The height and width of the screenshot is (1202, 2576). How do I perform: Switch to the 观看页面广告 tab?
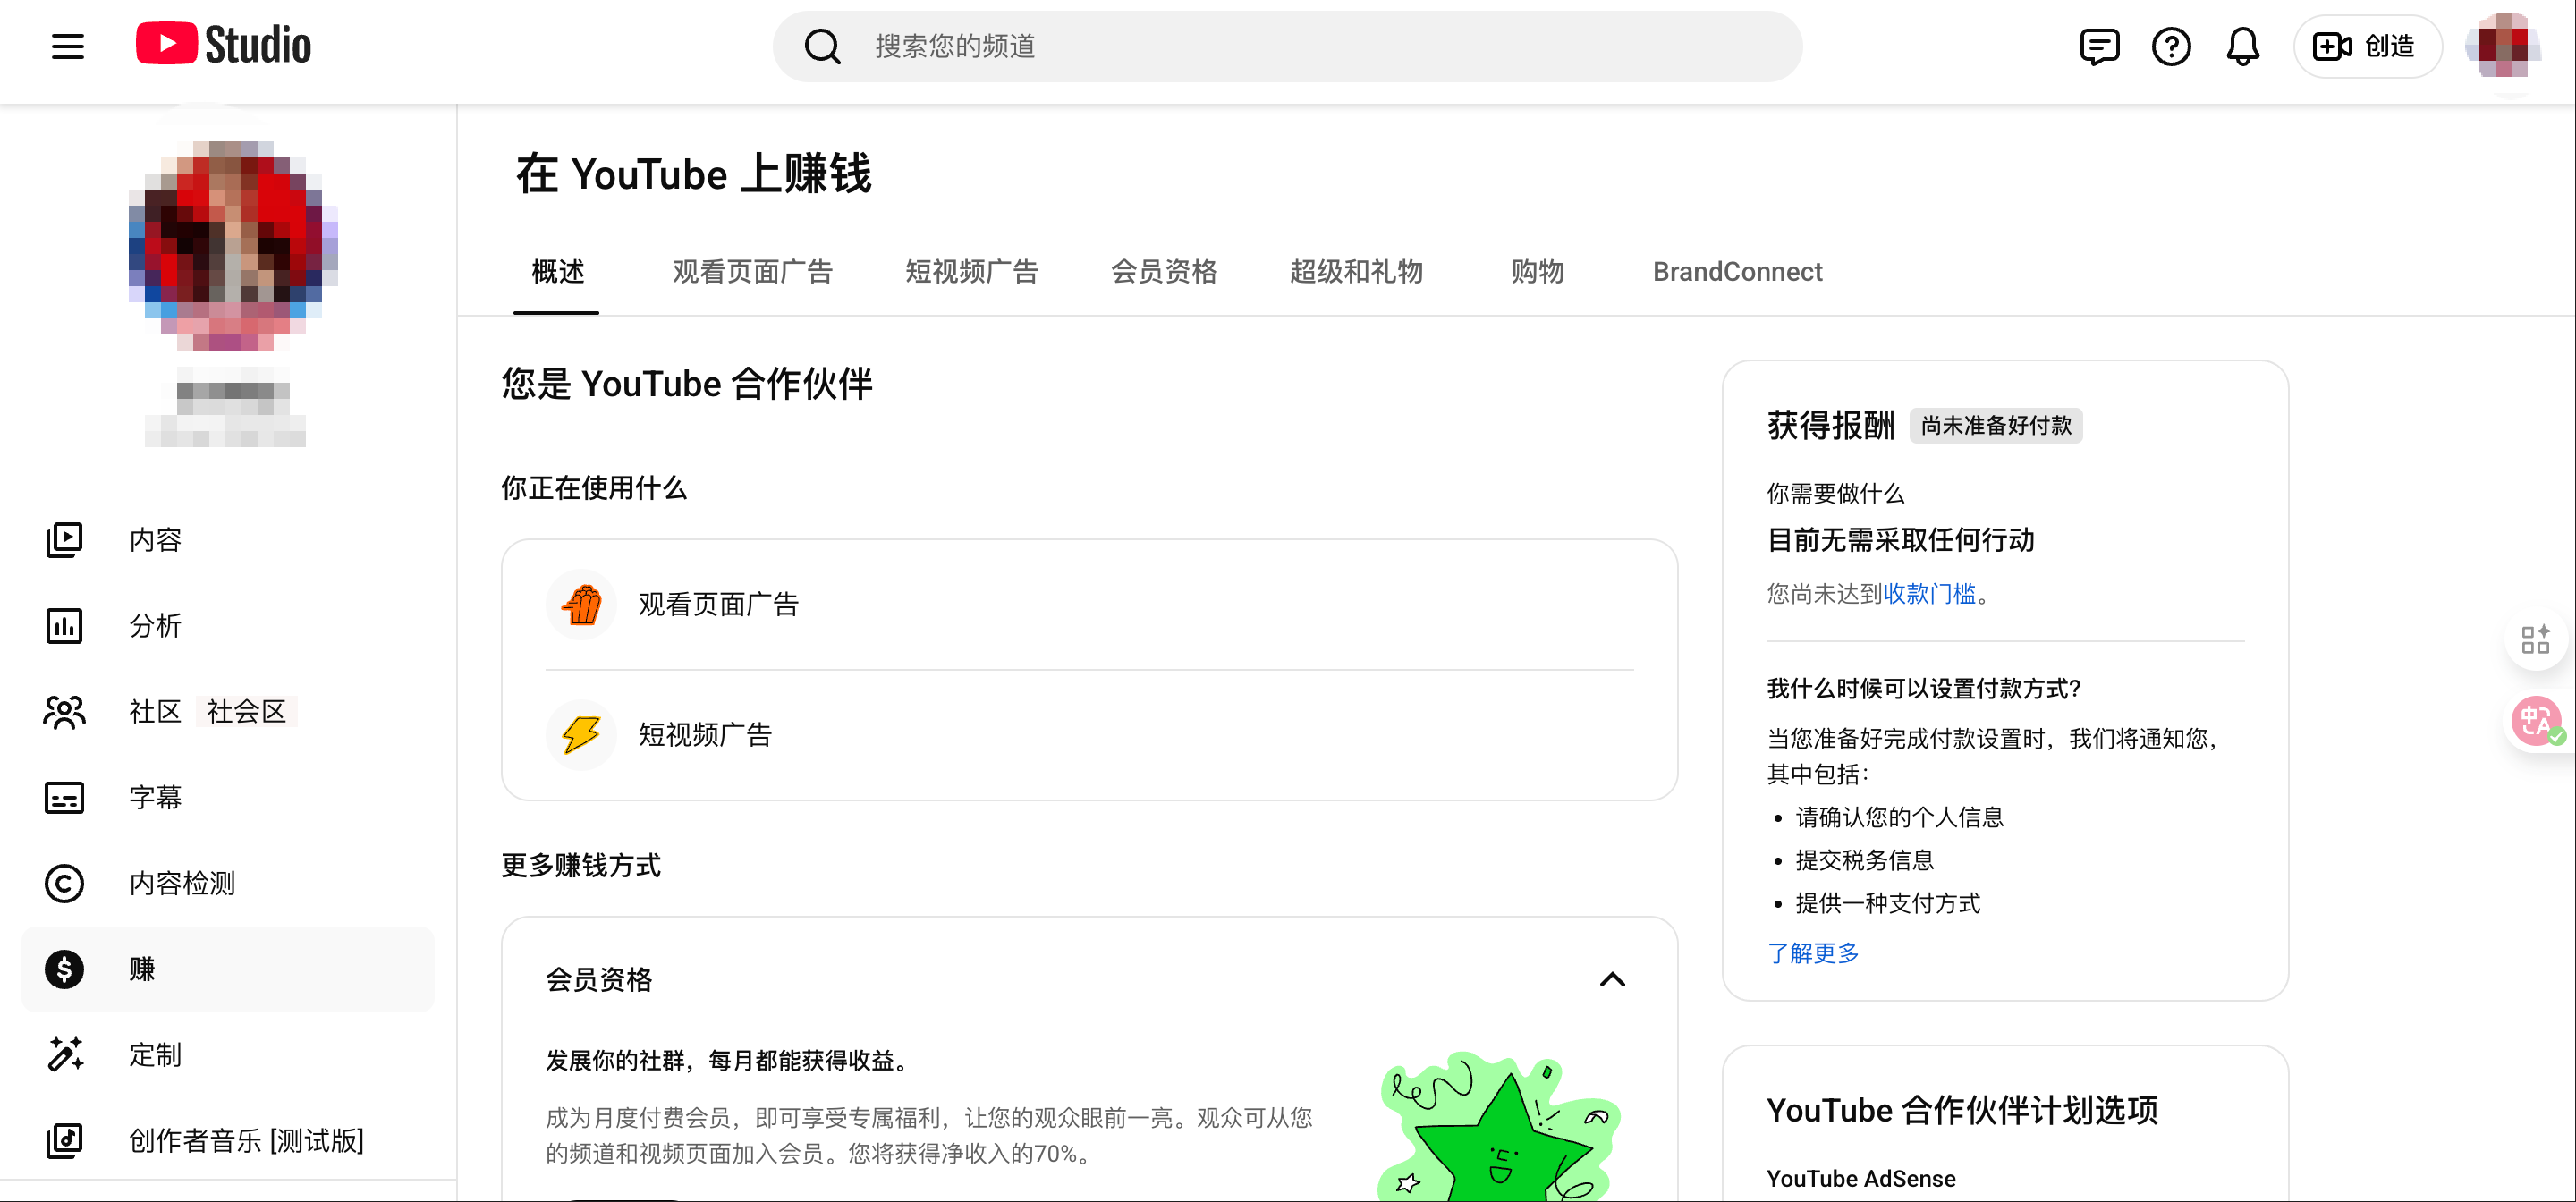pyautogui.click(x=752, y=272)
